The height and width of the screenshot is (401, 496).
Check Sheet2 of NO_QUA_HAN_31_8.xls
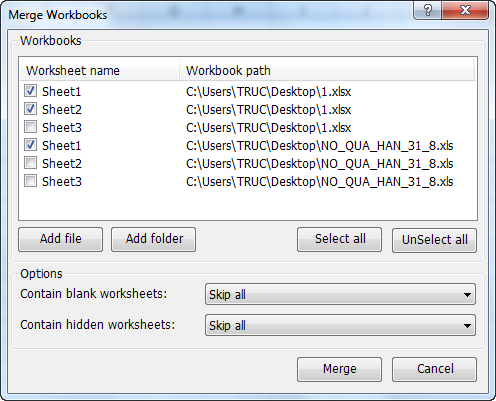pyautogui.click(x=30, y=163)
